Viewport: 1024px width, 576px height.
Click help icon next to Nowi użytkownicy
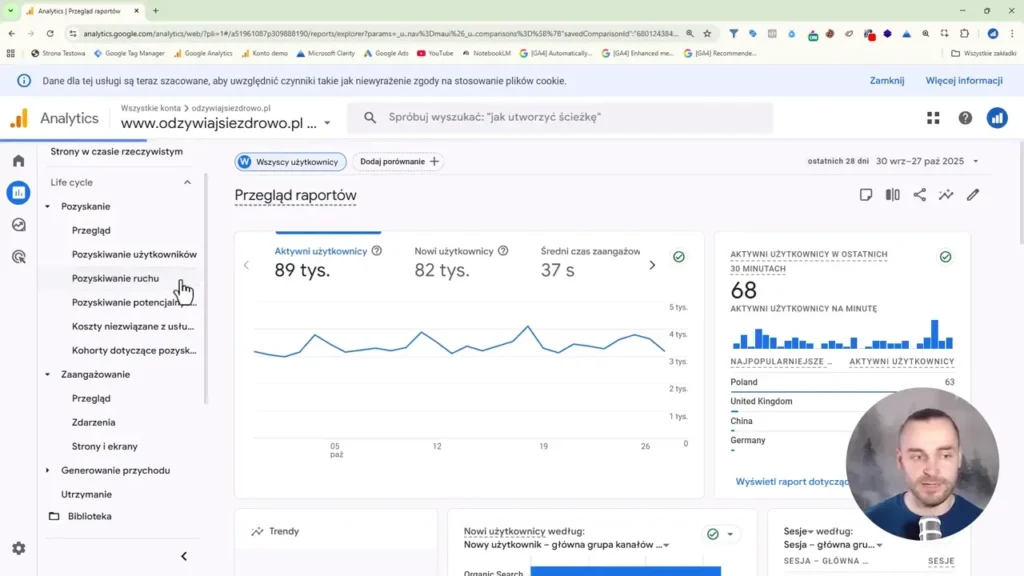[x=503, y=251]
